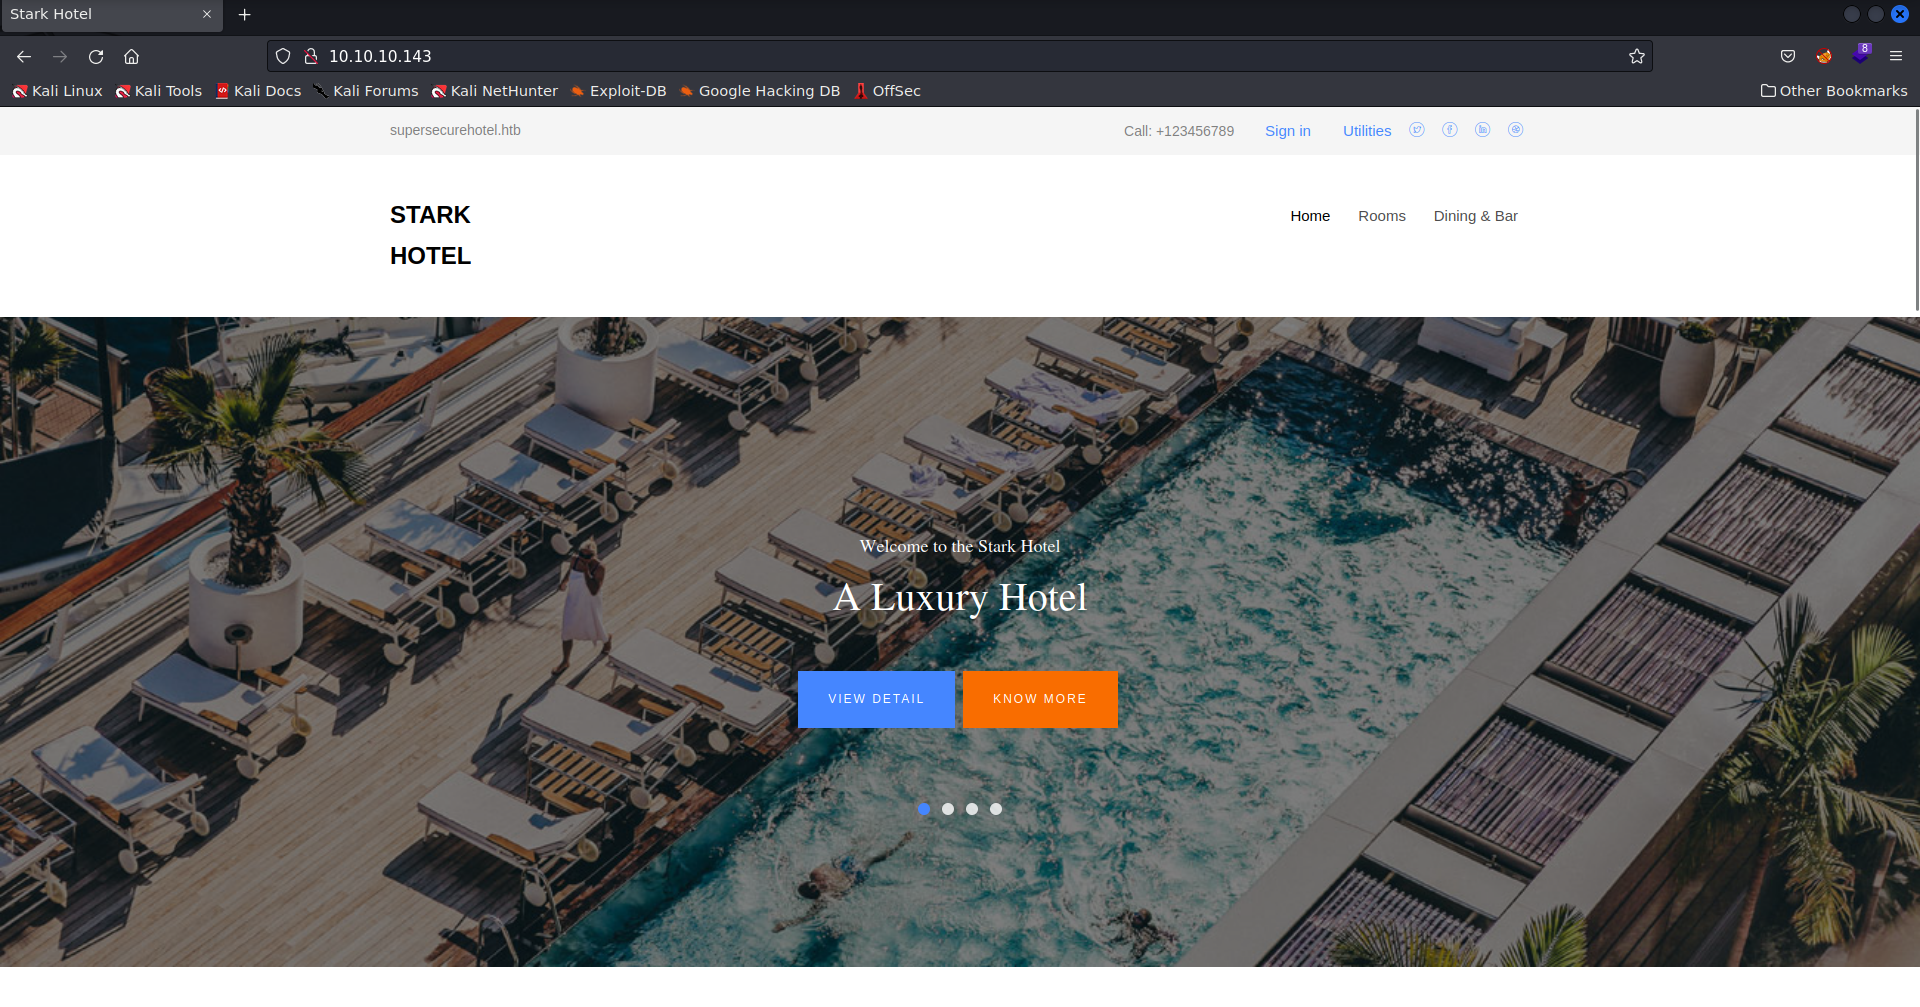Open the Kali Tools bookmark
The width and height of the screenshot is (1920, 1007).
(x=159, y=91)
